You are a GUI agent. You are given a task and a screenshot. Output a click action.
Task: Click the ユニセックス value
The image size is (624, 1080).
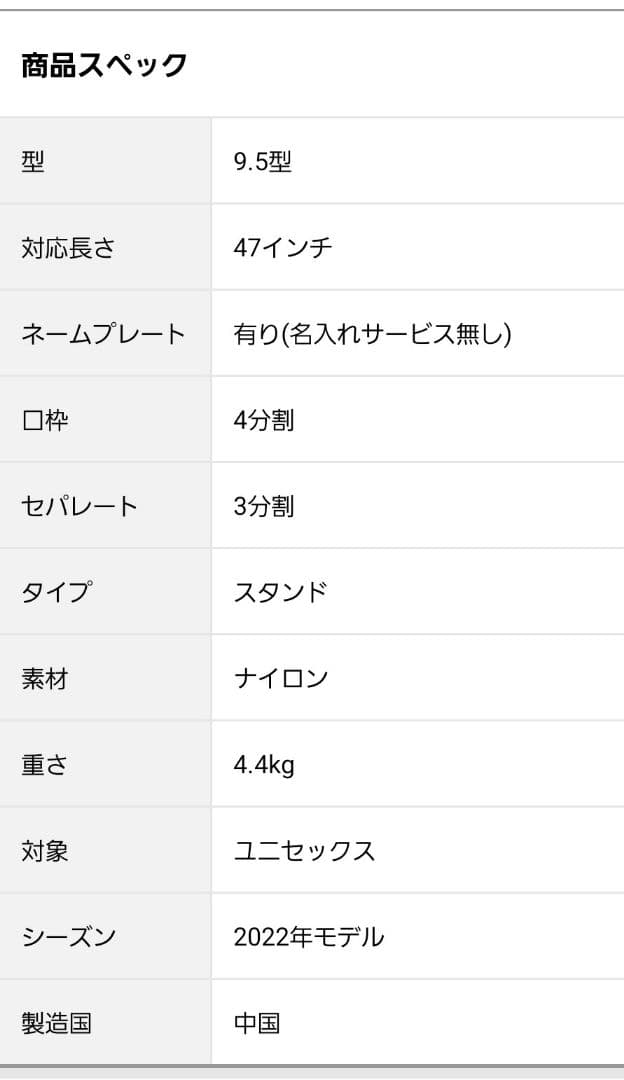(x=305, y=852)
